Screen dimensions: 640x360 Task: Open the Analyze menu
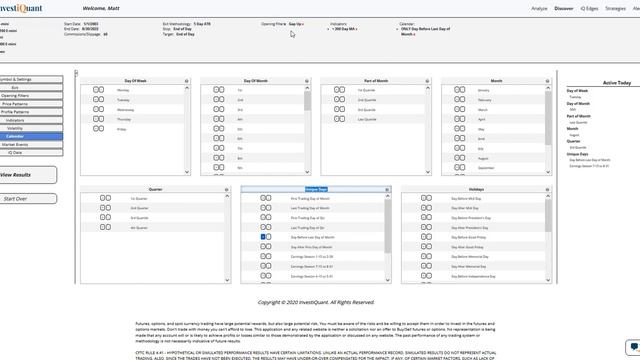[x=539, y=9]
